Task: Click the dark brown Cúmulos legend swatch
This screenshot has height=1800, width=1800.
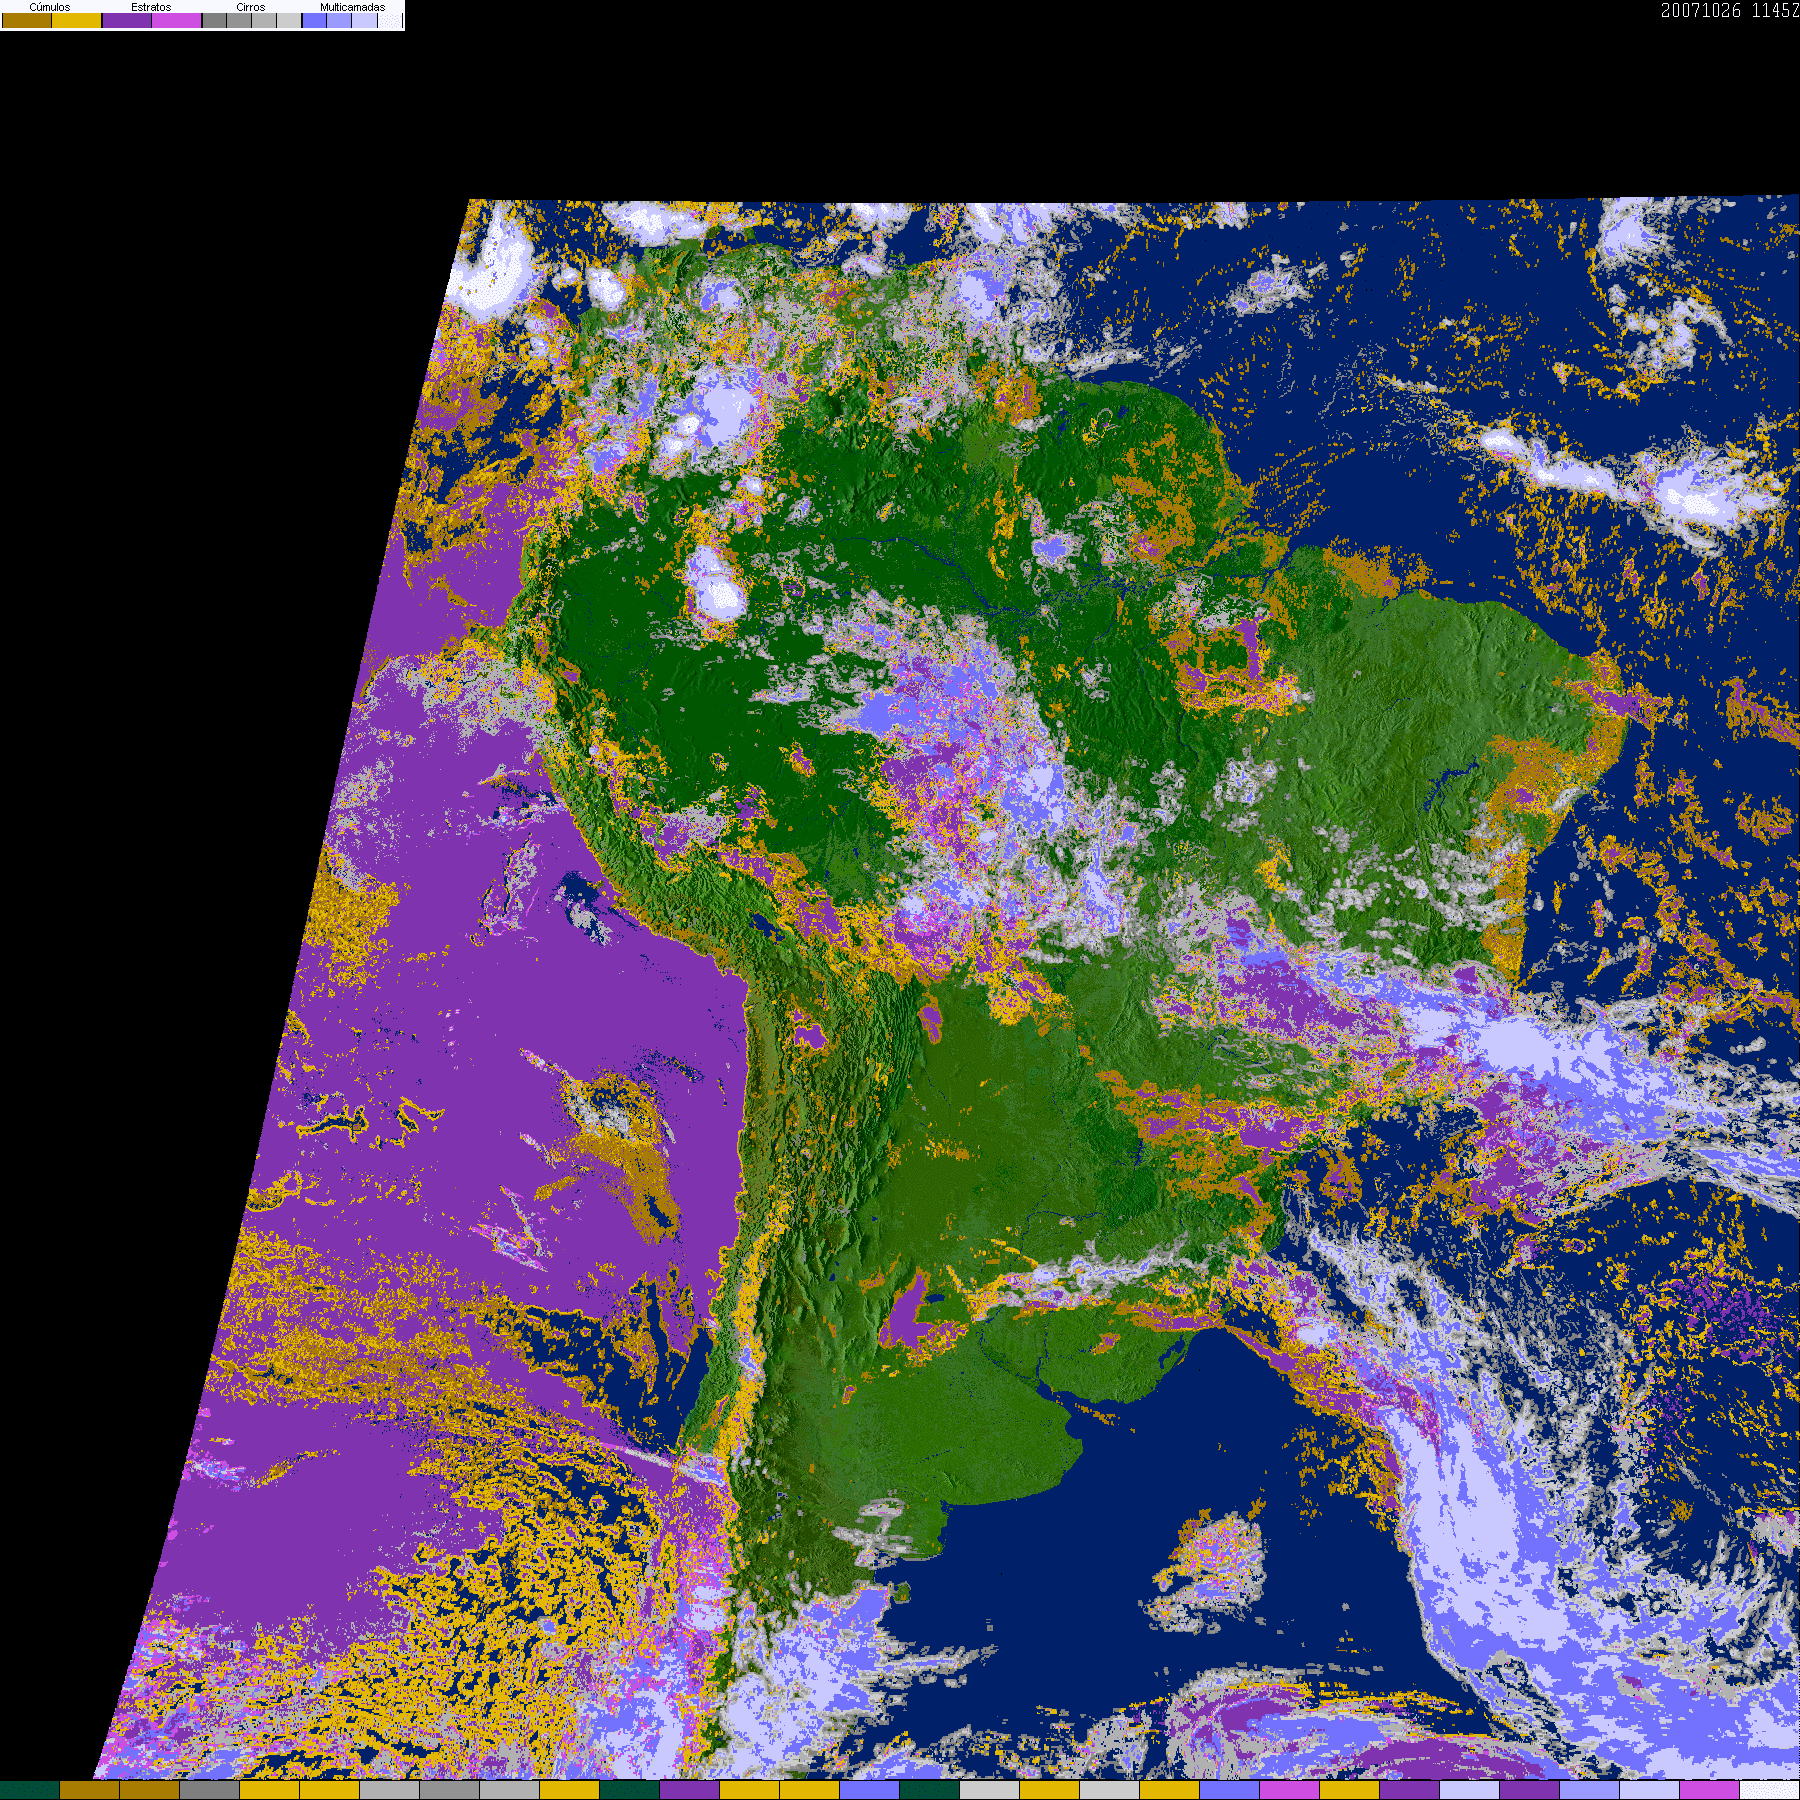Action: click(27, 20)
